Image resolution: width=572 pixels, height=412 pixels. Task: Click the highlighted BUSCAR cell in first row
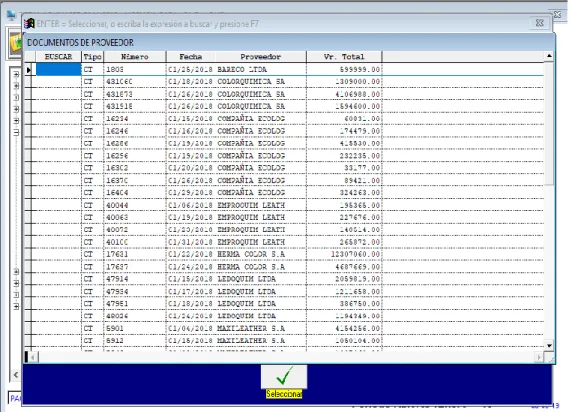[58, 69]
